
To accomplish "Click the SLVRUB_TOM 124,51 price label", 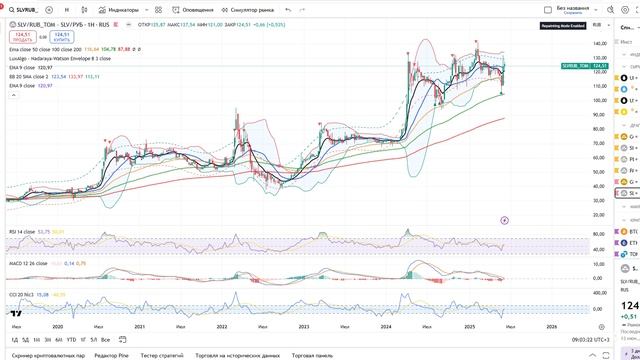I will [585, 66].
